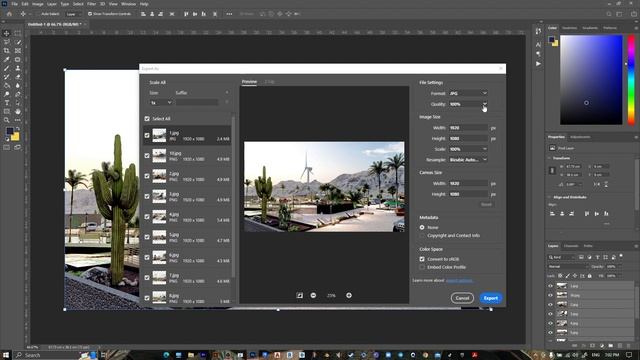Click the search icon at top right of Photoshop

609,14
